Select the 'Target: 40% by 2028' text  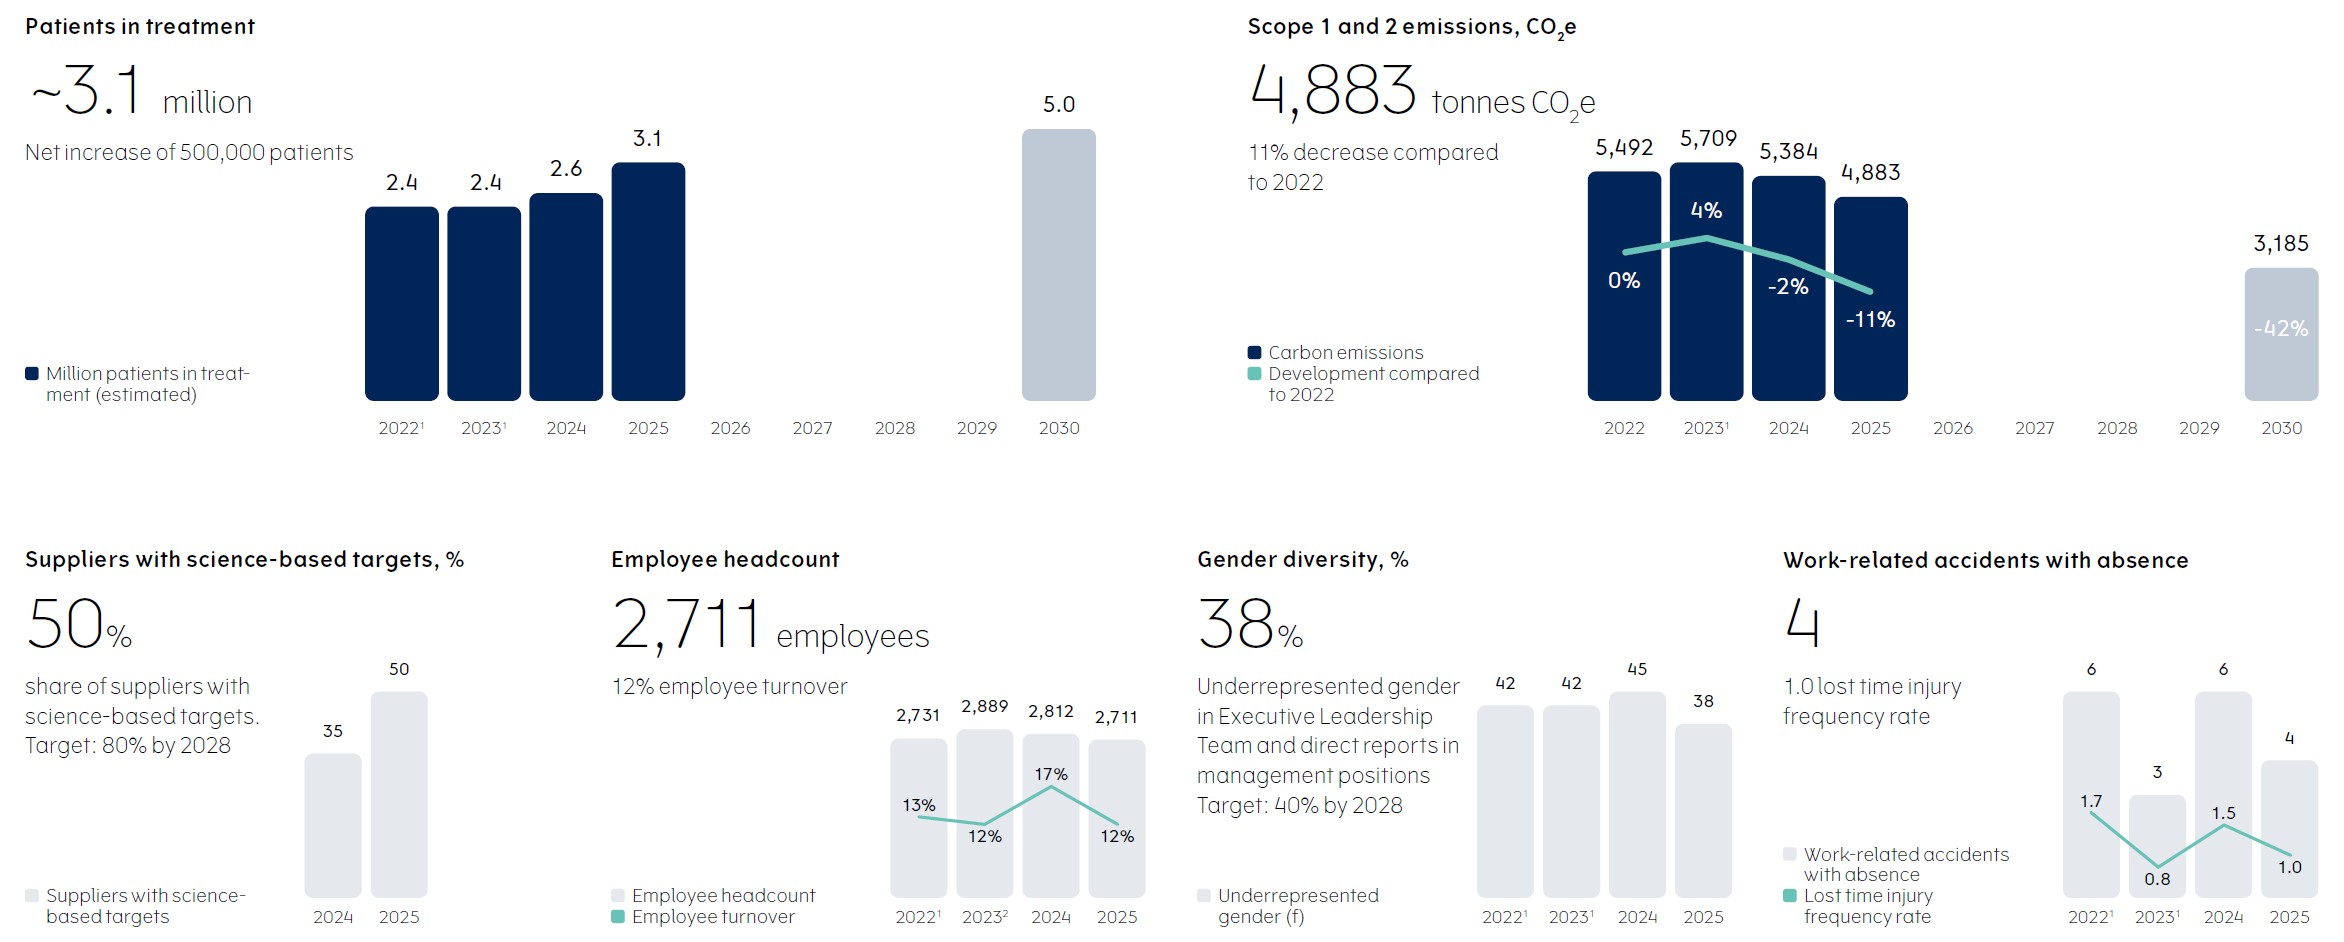pos(1300,806)
